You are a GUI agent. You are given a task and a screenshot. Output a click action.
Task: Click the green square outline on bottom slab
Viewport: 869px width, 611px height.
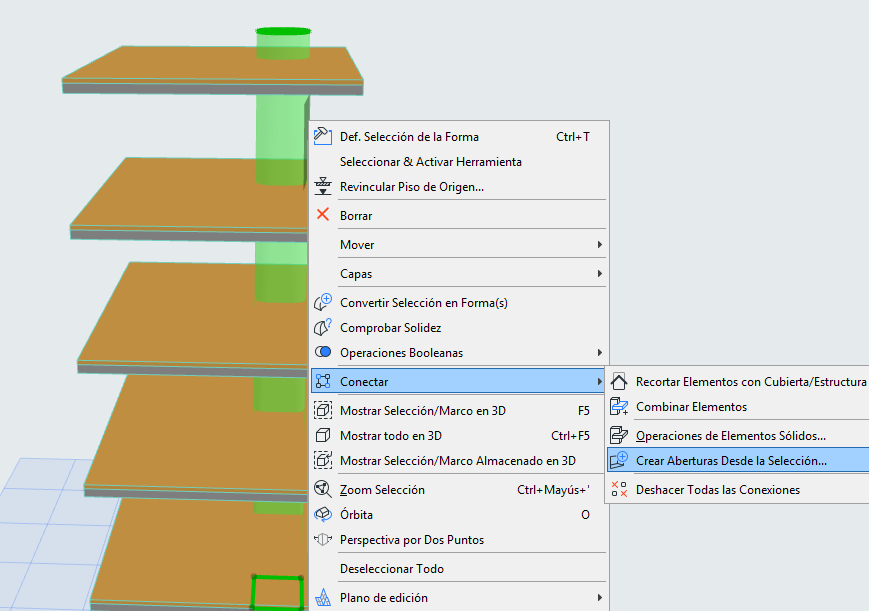click(x=277, y=593)
